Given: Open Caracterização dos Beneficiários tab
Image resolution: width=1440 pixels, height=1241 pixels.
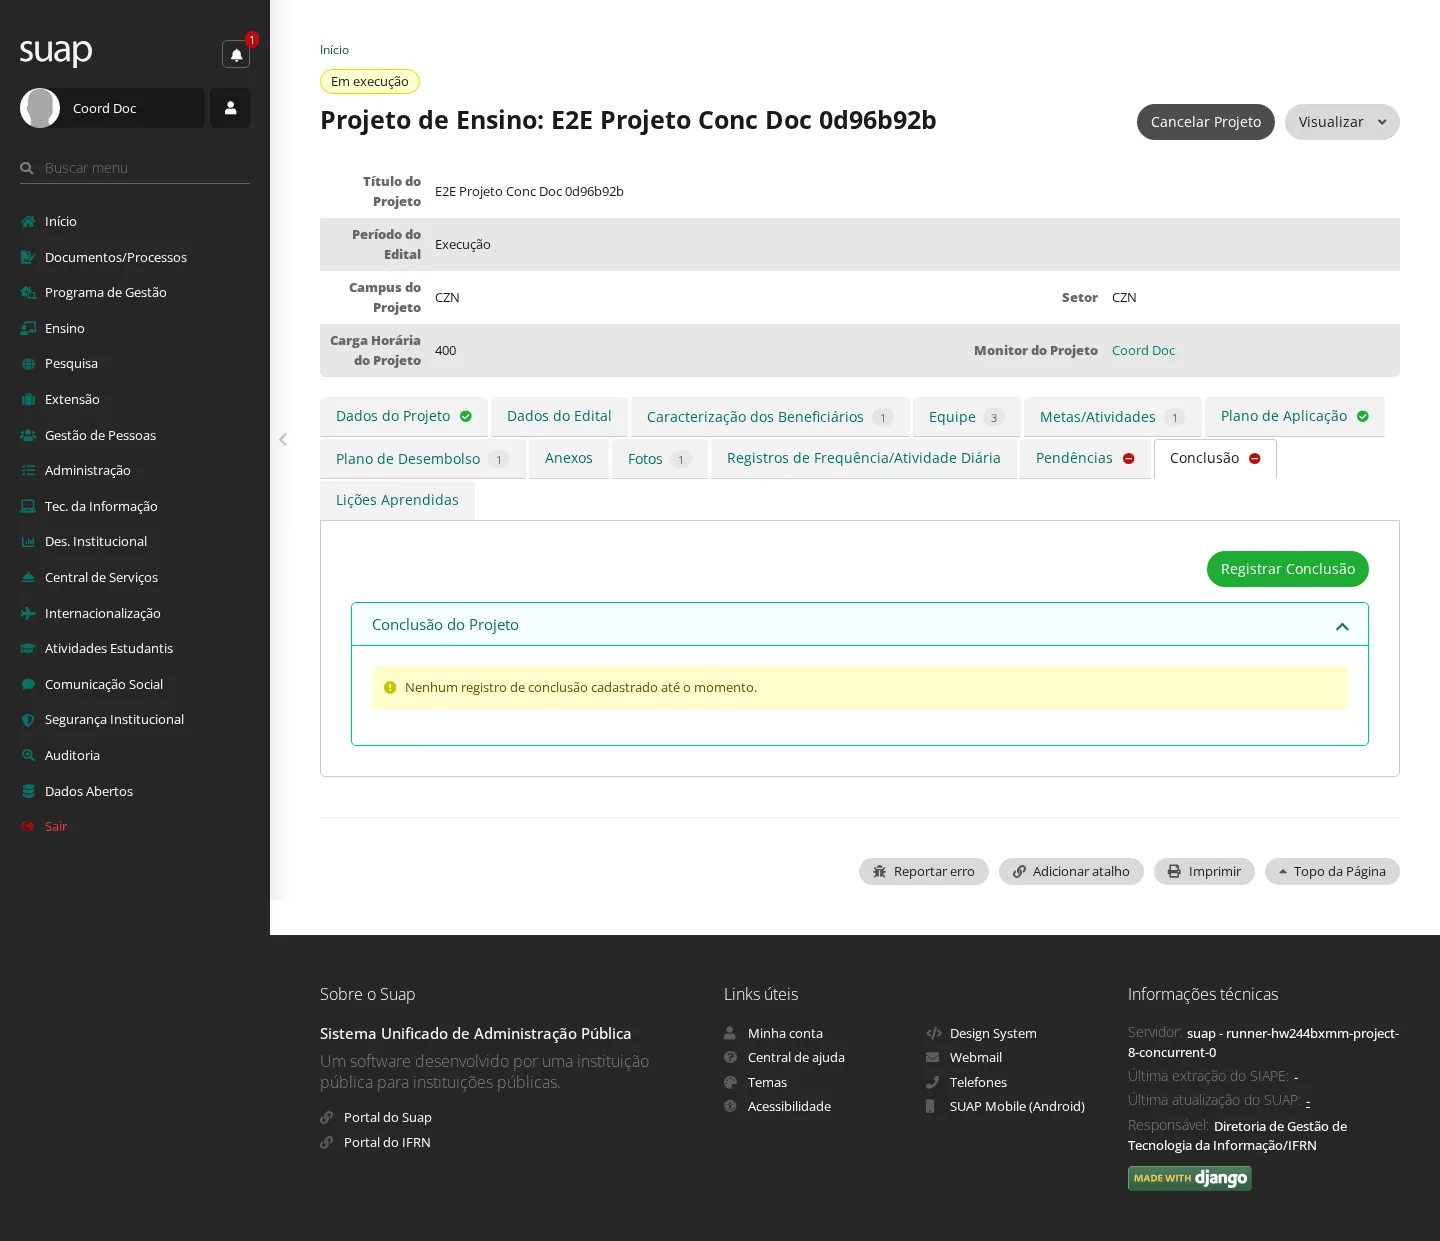Looking at the screenshot, I should (770, 417).
